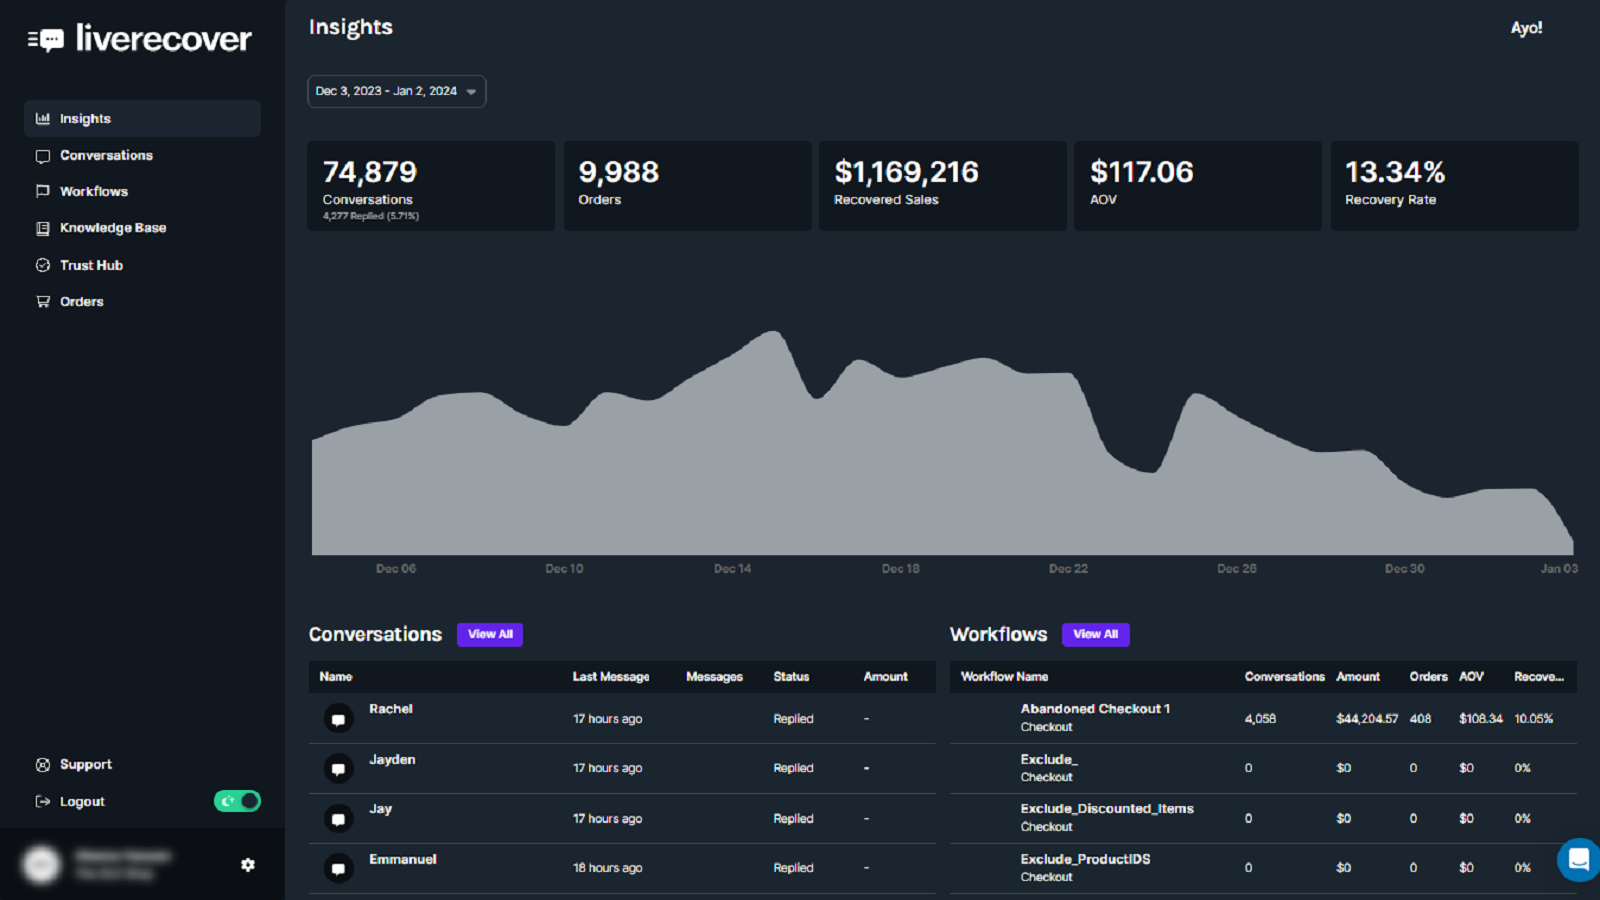Click the liverecover logo icon

pyautogui.click(x=46, y=40)
